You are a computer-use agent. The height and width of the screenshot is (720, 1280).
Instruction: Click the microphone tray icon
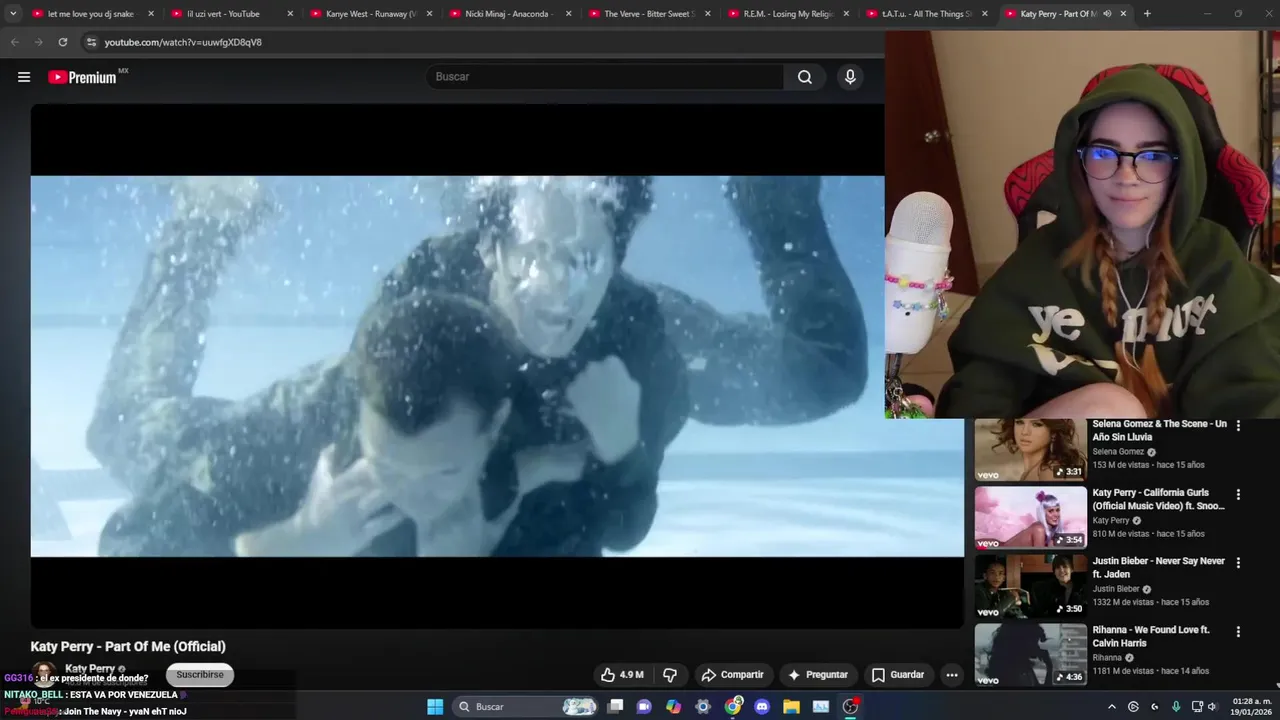click(x=1176, y=706)
